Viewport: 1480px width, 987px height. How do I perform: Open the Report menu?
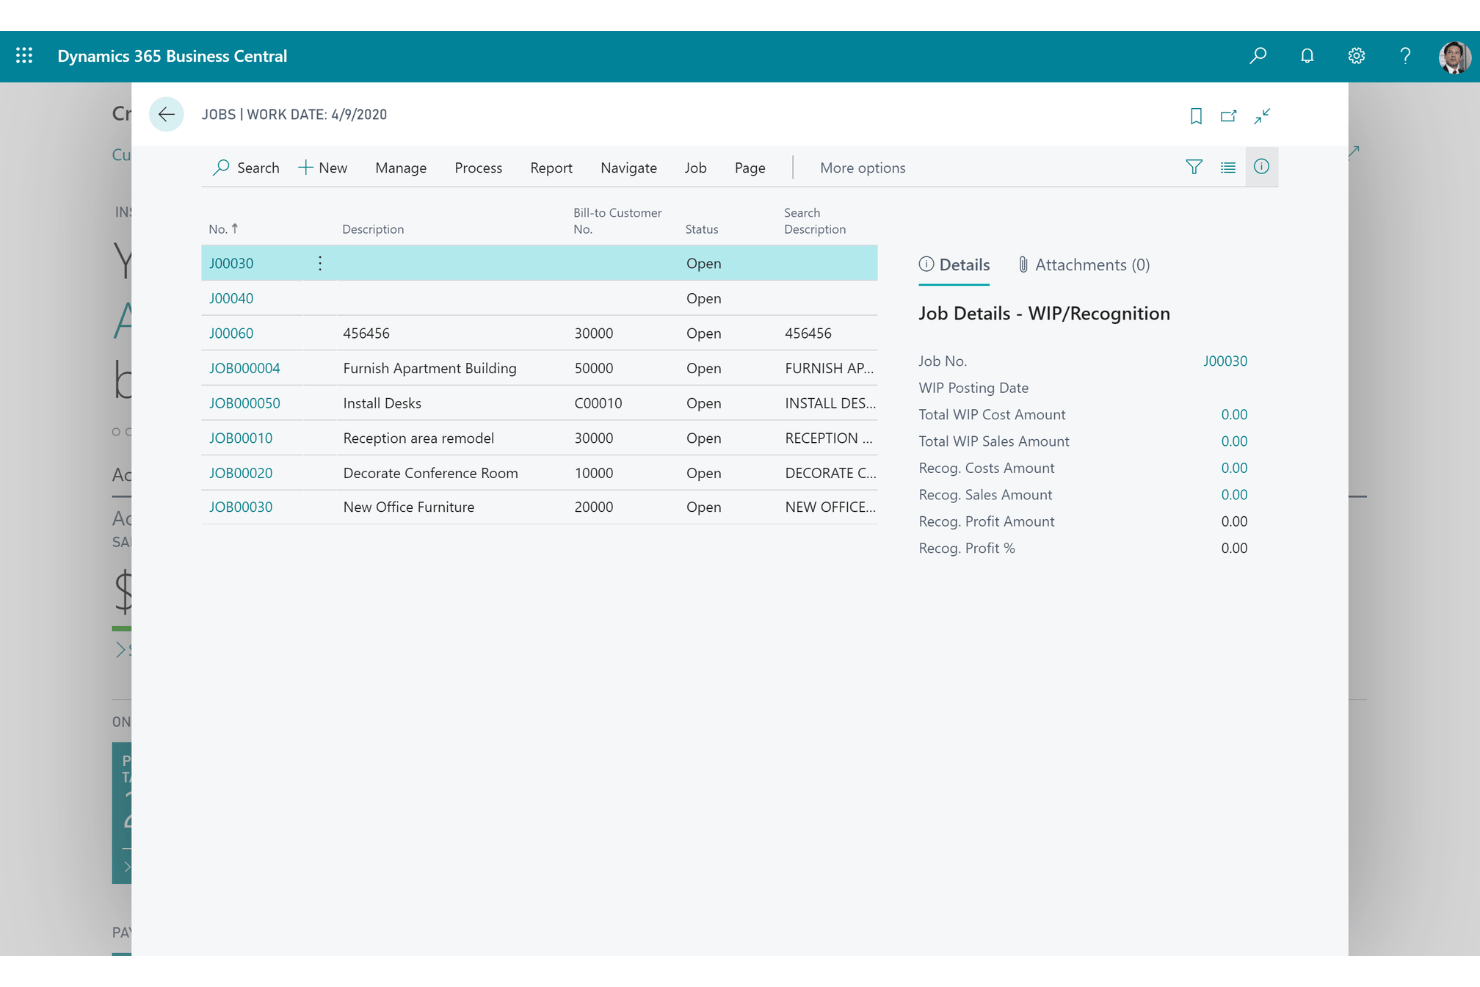pyautogui.click(x=551, y=168)
